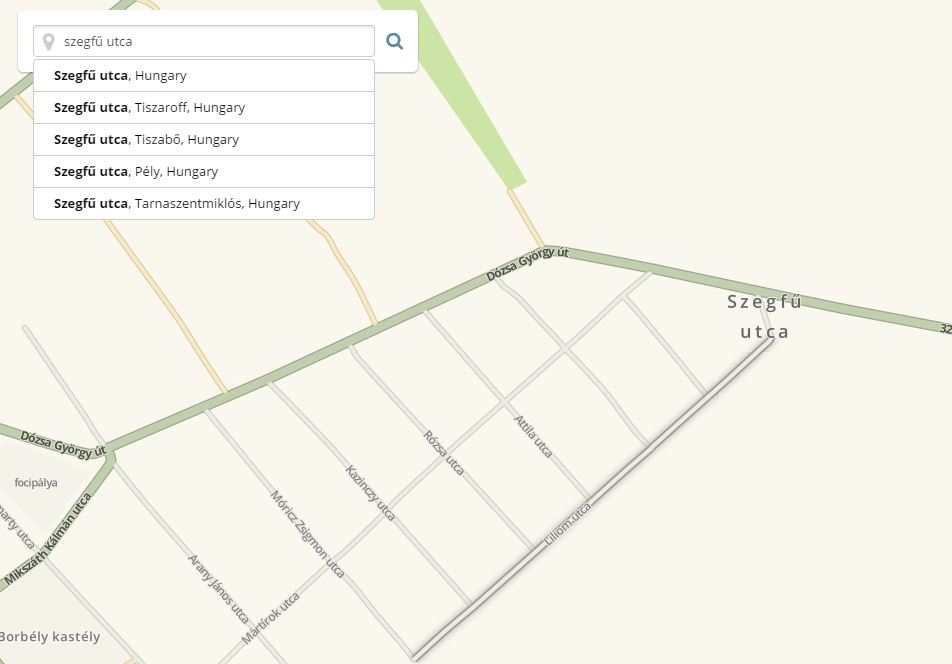The height and width of the screenshot is (664, 952).
Task: Select Szegfű utca, Pély, Hungary result
Action: tap(204, 172)
